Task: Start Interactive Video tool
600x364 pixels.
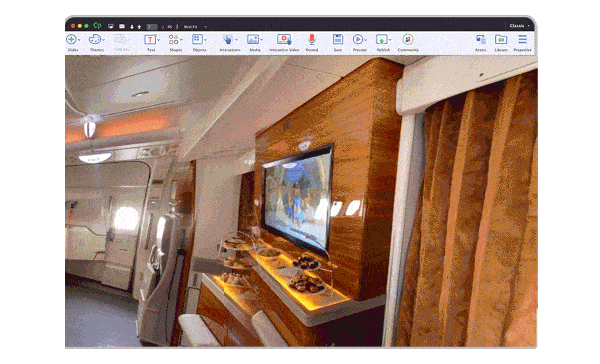Action: click(x=284, y=39)
